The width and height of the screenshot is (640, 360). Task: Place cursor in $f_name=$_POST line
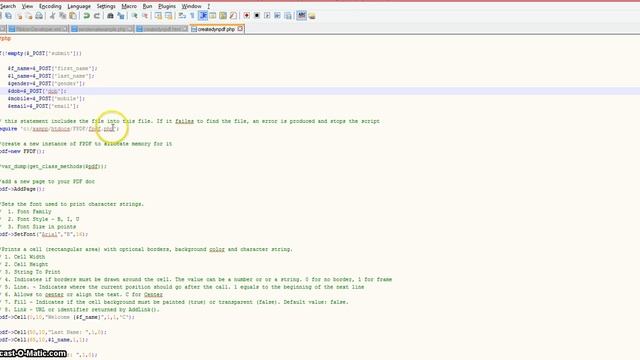point(52,68)
